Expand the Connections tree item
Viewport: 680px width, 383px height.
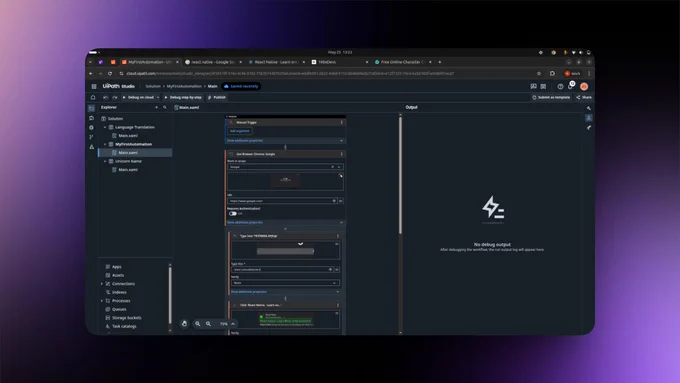point(102,284)
